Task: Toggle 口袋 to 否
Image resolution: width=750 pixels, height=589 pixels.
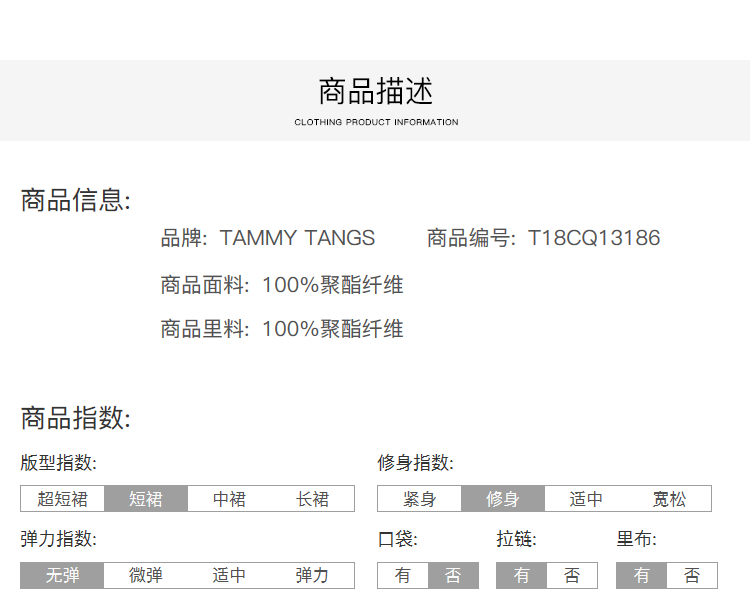Action: pyautogui.click(x=453, y=575)
